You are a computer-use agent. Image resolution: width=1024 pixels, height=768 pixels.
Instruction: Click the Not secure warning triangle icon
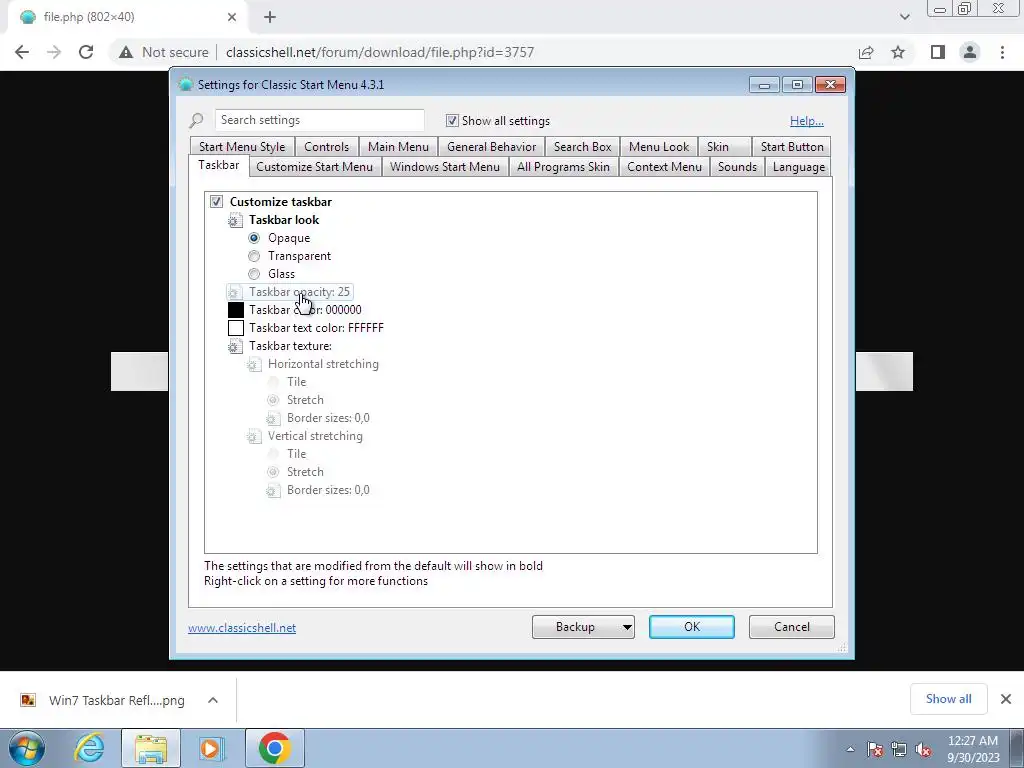point(126,52)
